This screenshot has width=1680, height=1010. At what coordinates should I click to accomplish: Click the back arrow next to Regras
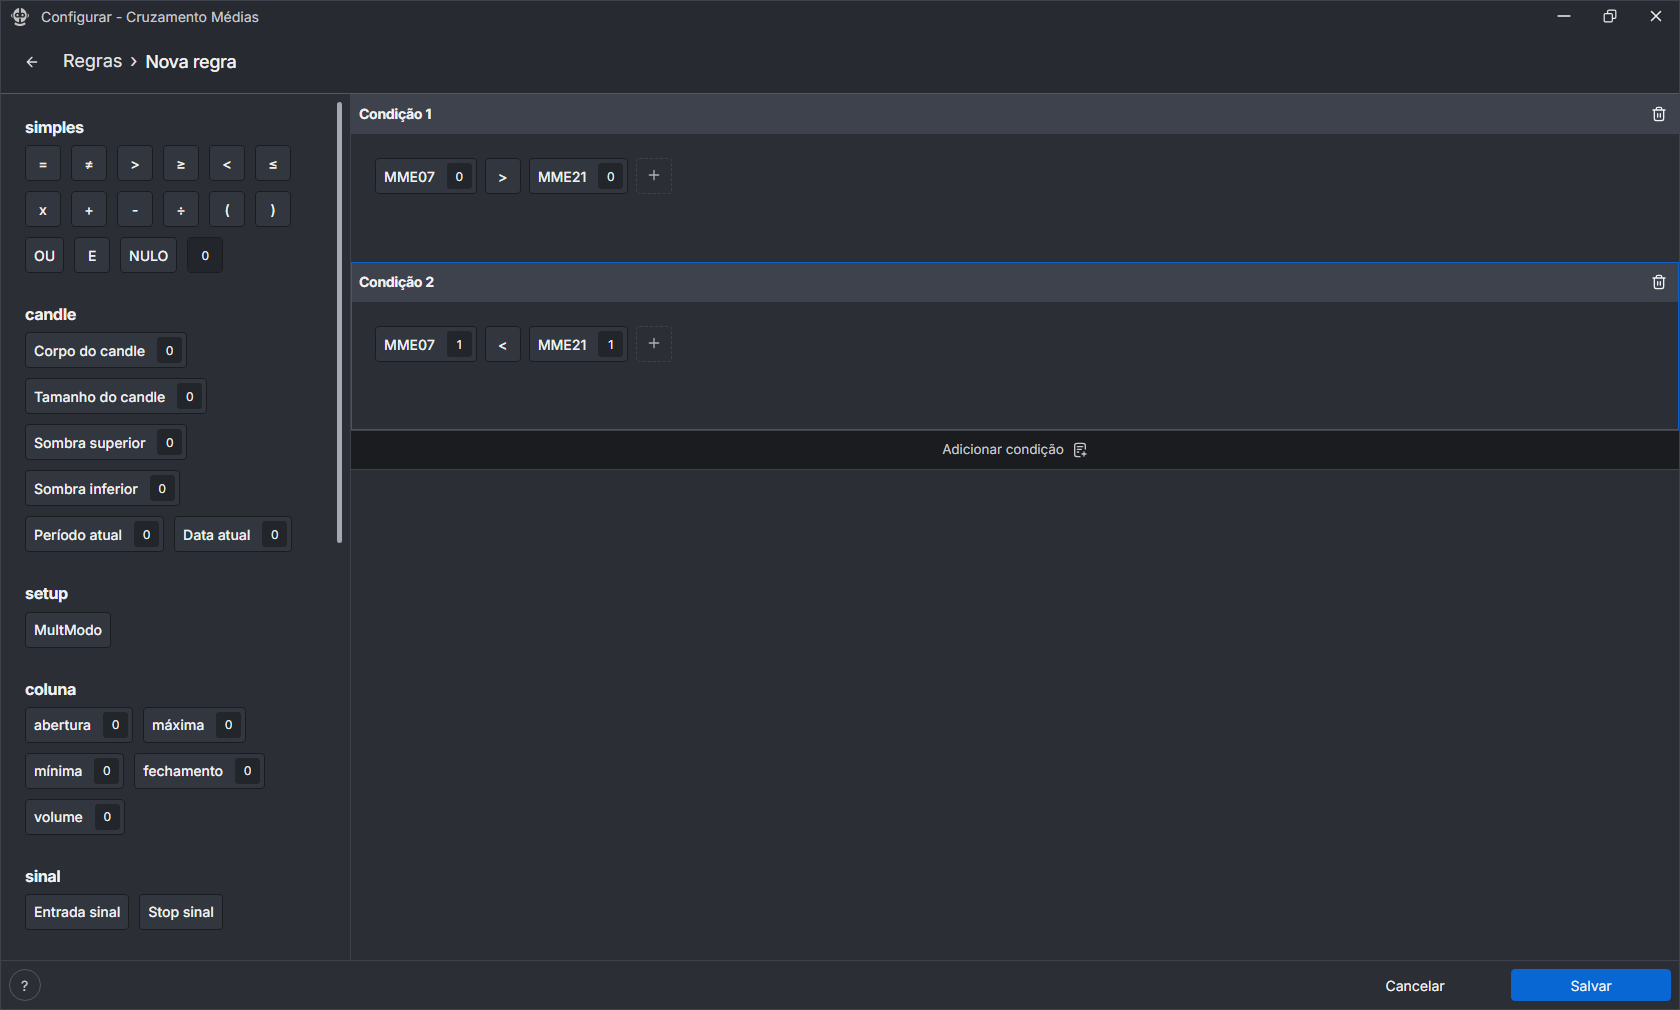32,62
